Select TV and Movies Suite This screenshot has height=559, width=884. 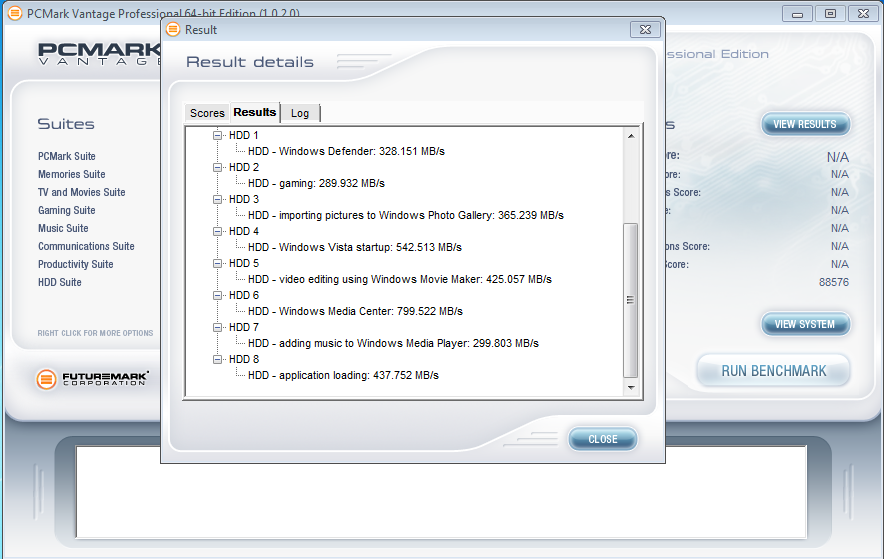[x=81, y=192]
